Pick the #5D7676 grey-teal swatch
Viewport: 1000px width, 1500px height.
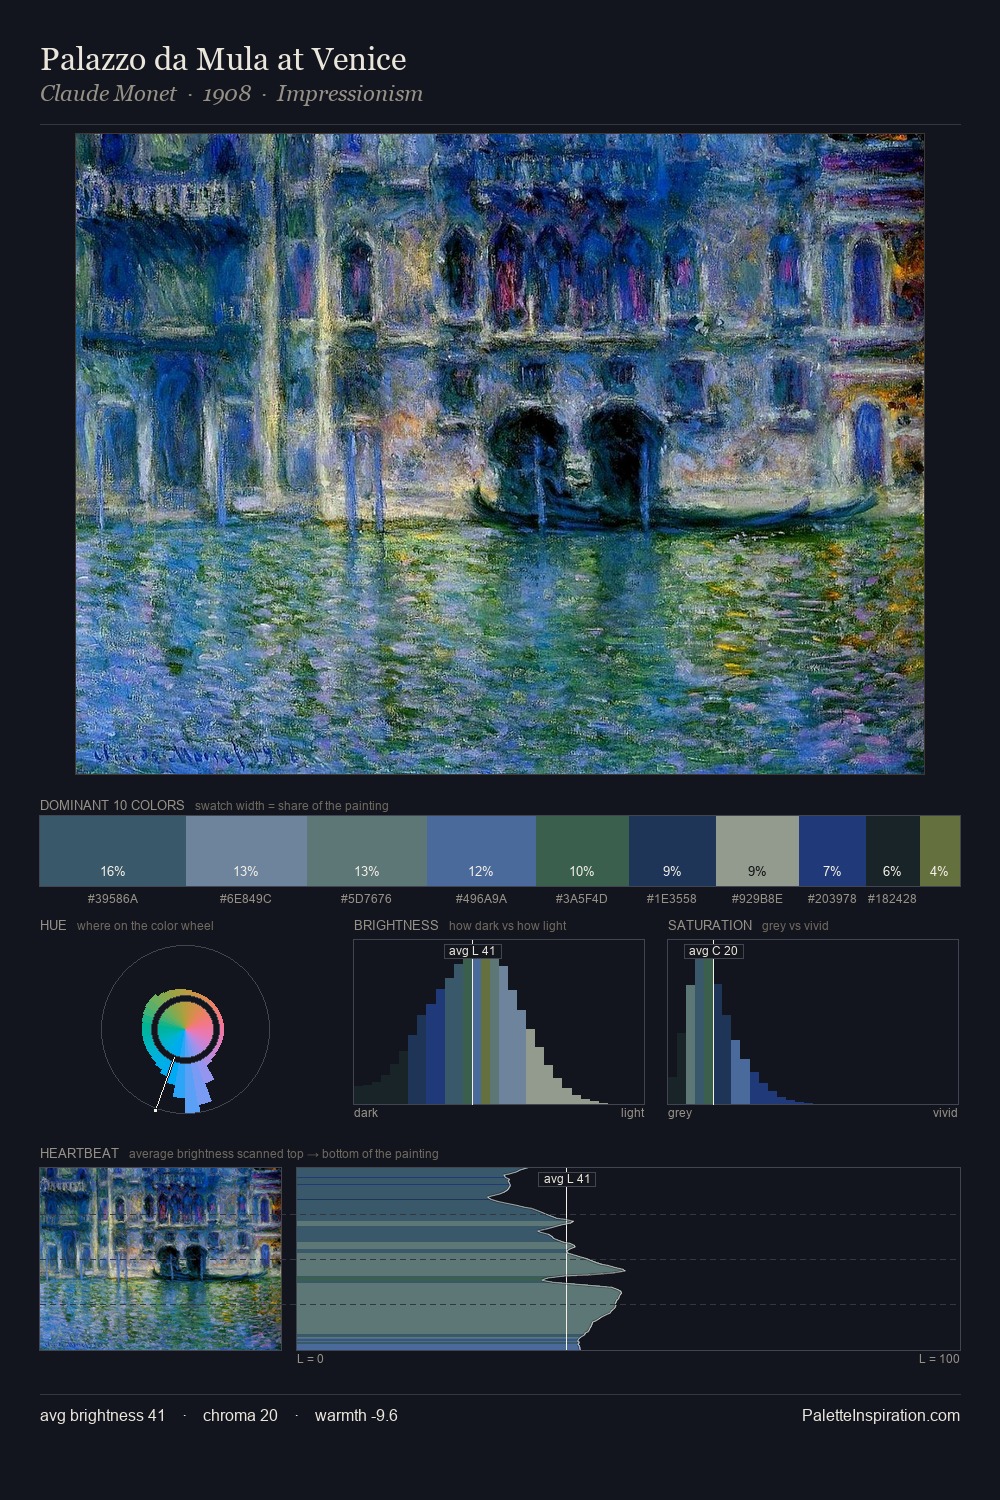(x=367, y=851)
